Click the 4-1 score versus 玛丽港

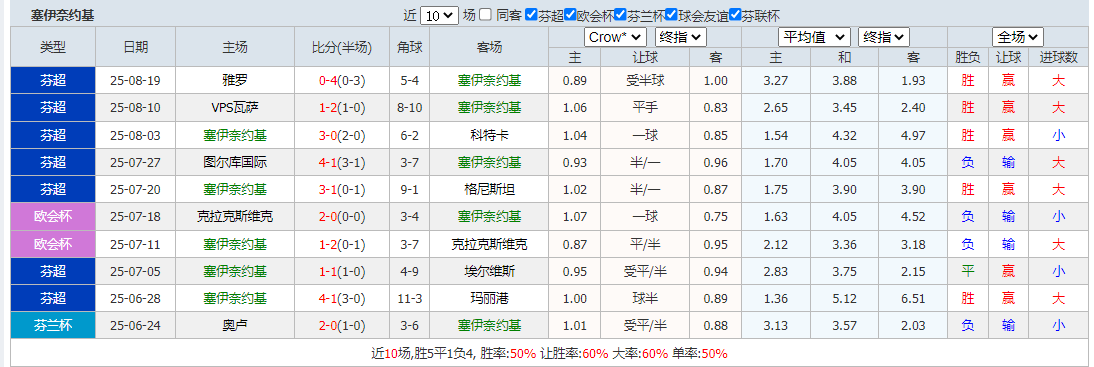(x=329, y=299)
